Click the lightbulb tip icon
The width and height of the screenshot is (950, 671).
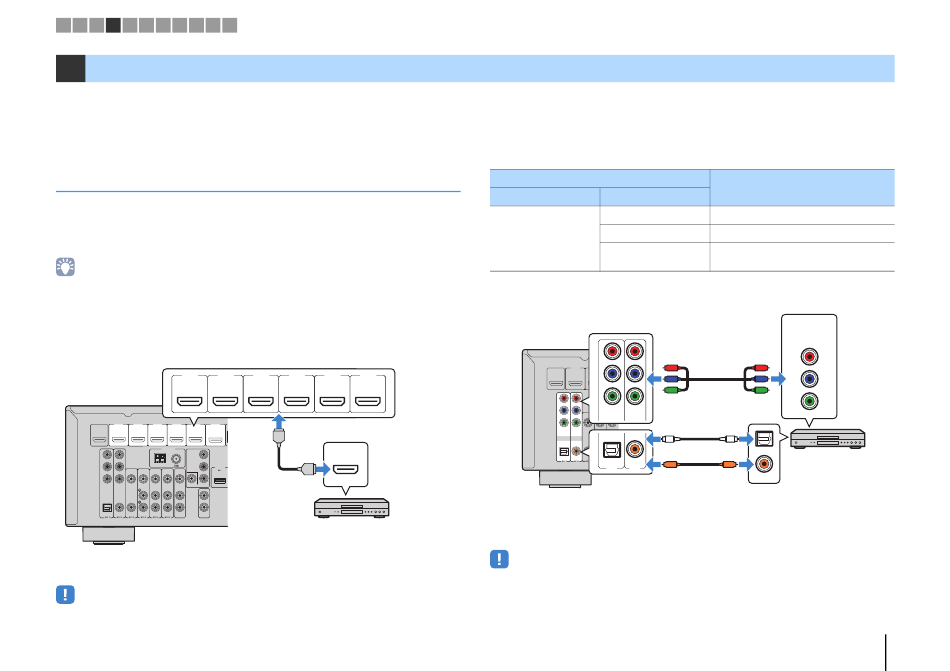[65, 267]
